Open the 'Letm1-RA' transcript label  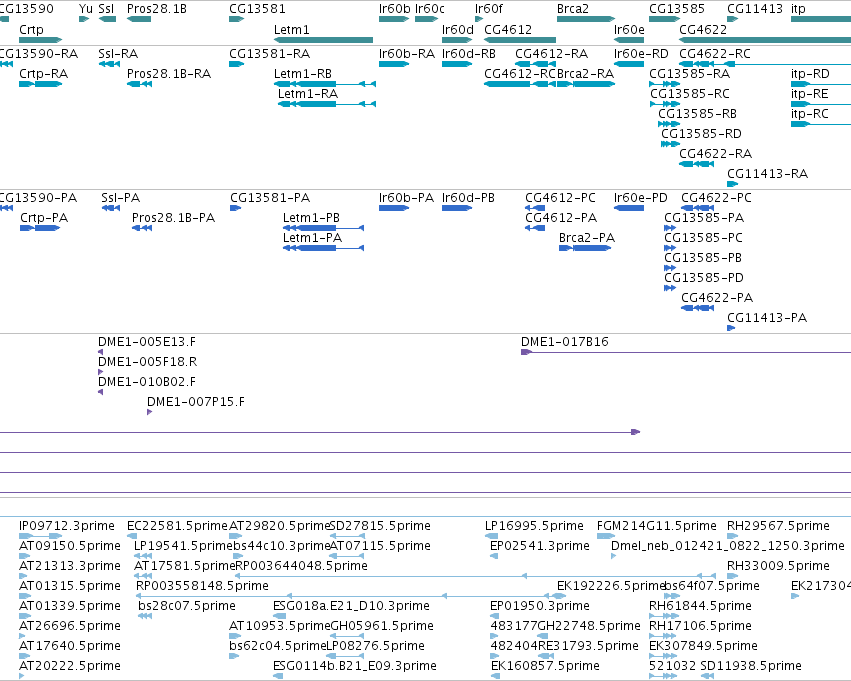308,94
